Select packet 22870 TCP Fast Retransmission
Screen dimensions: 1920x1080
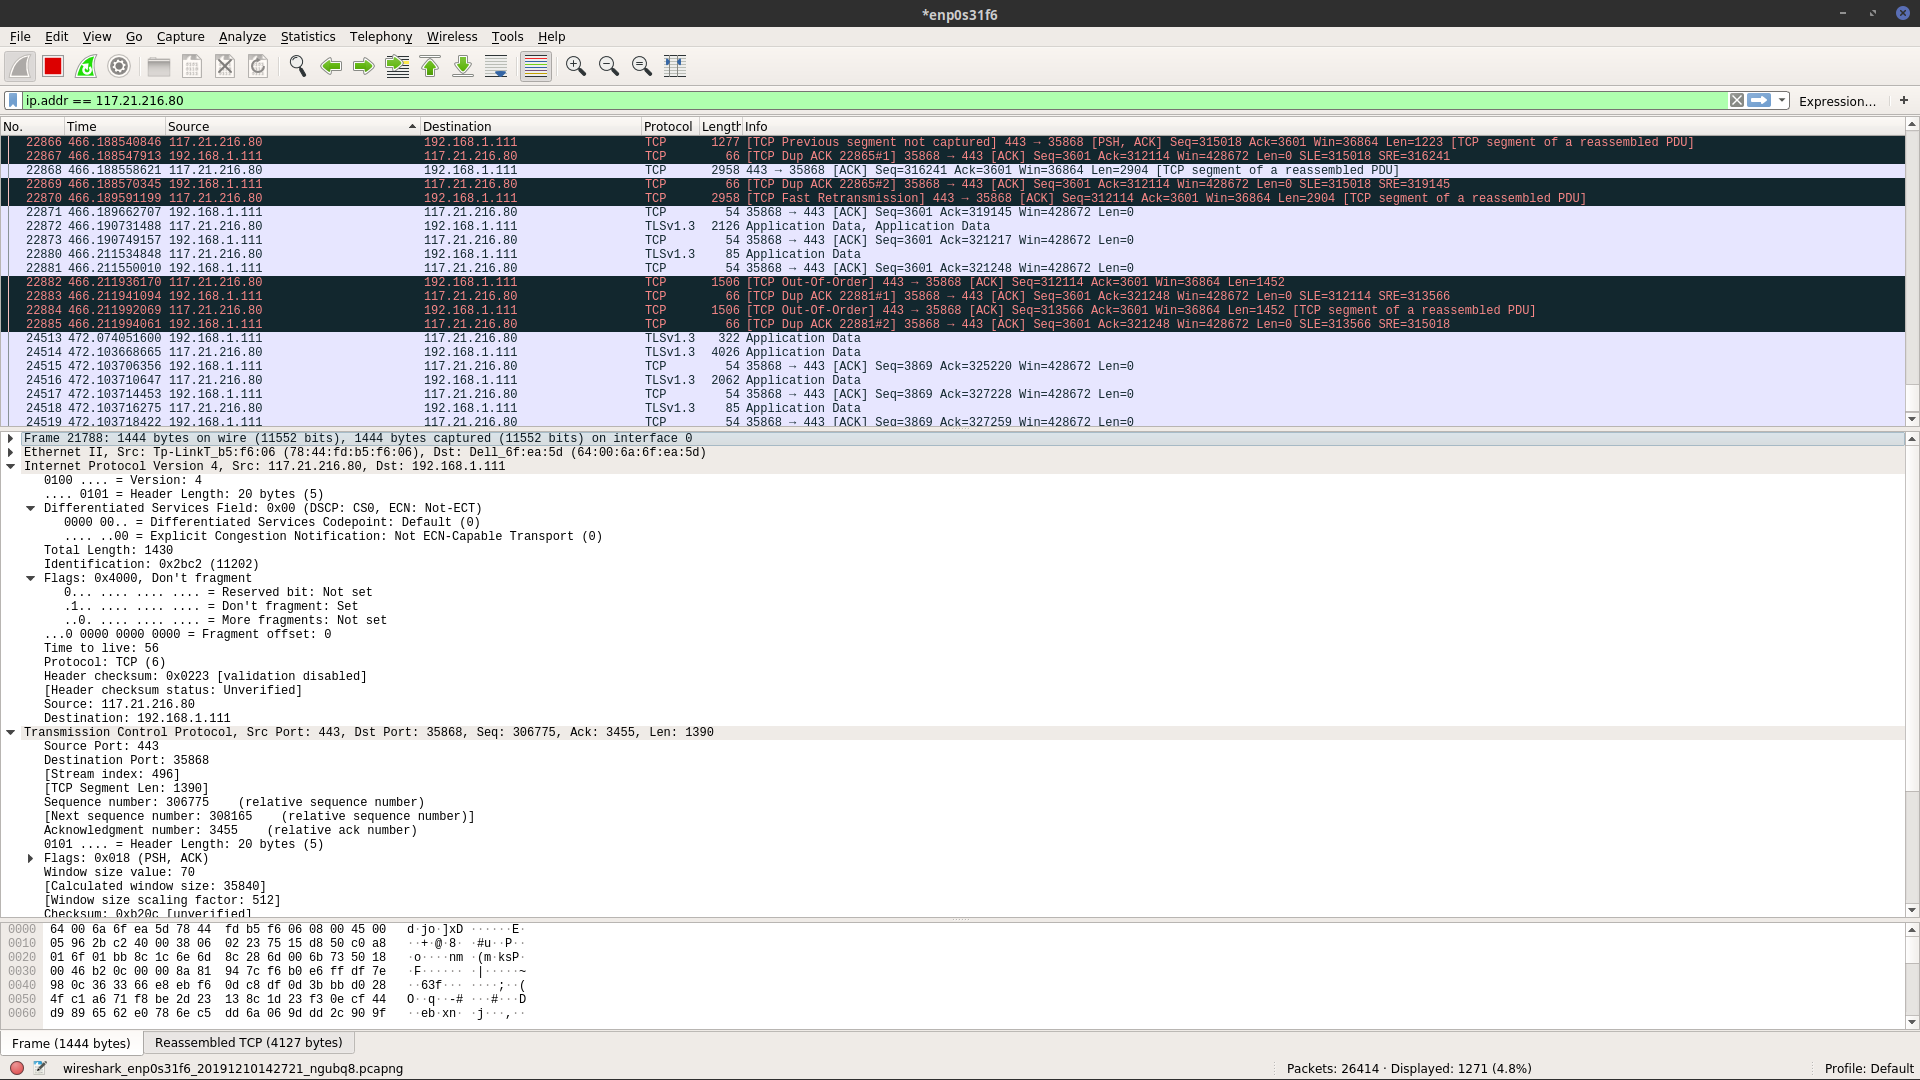(952, 198)
